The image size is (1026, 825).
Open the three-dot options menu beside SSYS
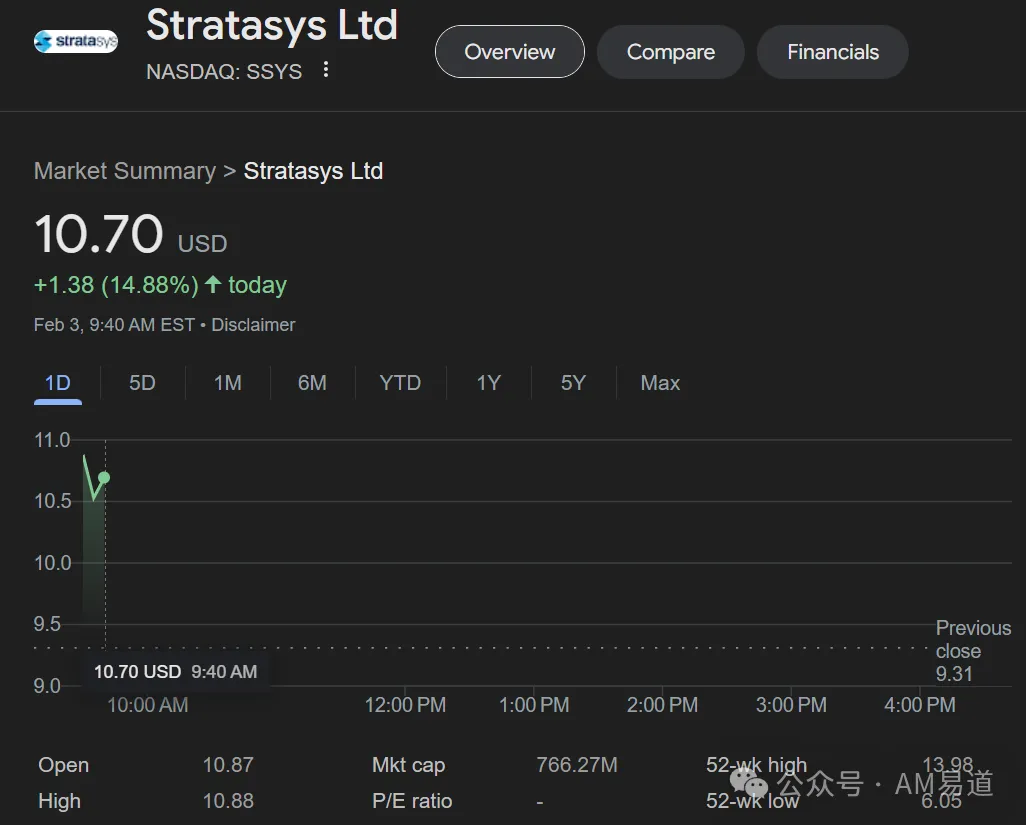(326, 69)
